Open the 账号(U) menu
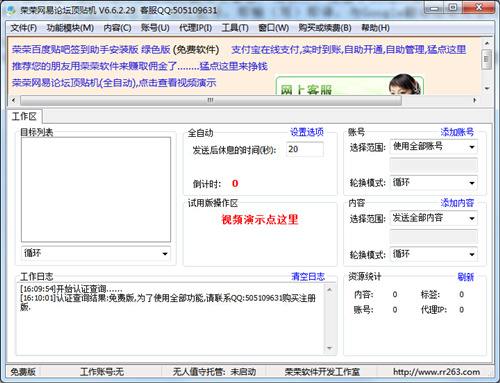 [x=155, y=28]
